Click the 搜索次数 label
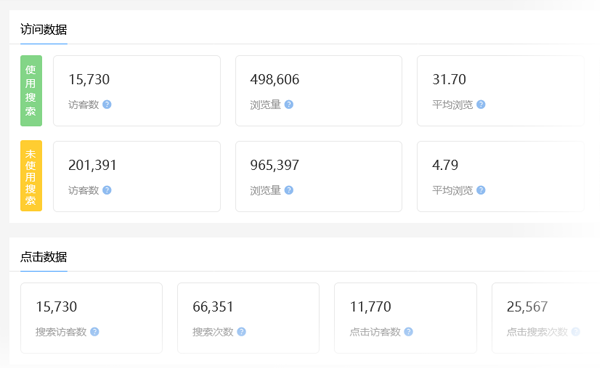 point(213,332)
